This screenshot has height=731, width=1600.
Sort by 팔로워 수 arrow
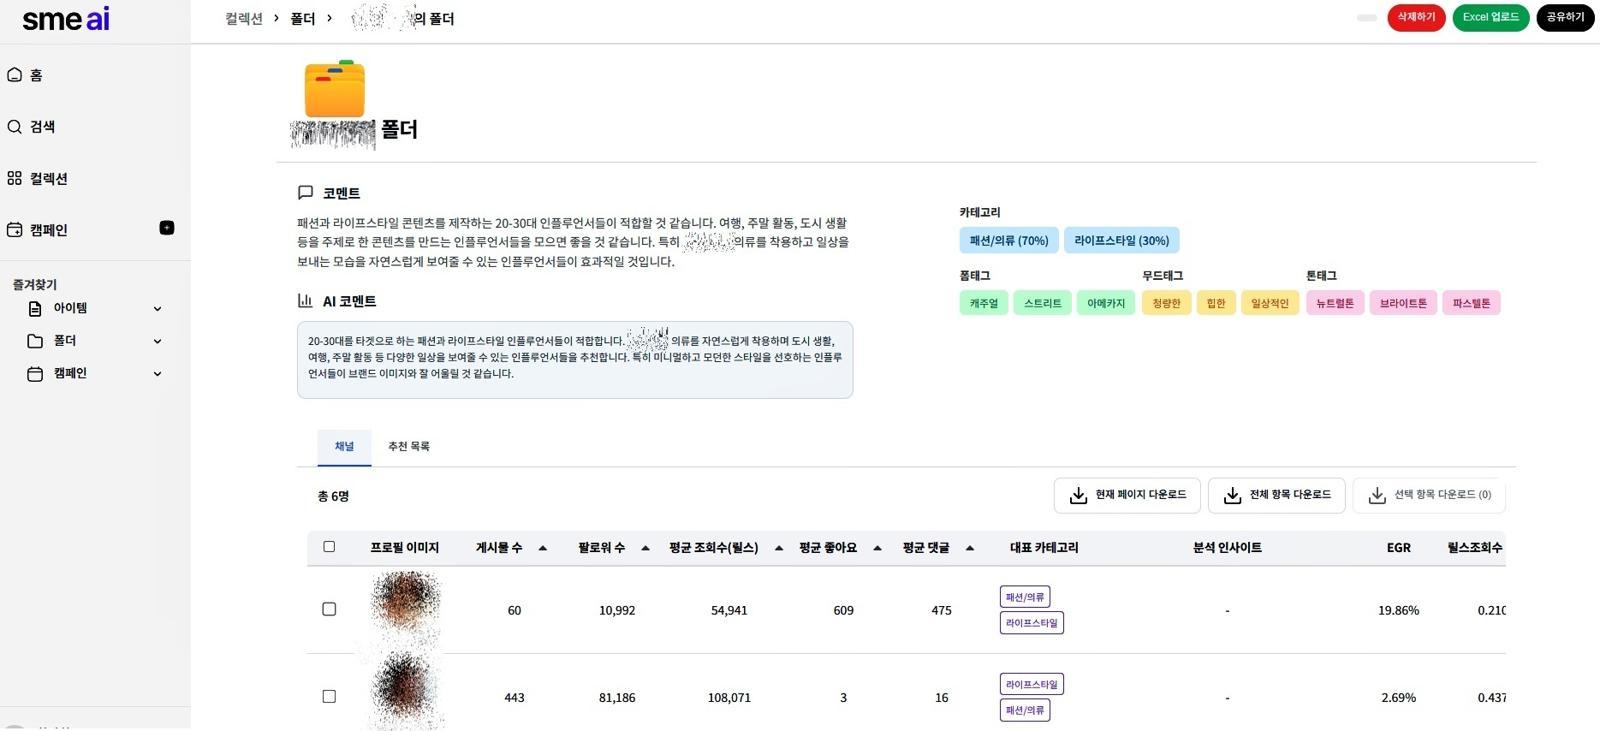coord(645,548)
